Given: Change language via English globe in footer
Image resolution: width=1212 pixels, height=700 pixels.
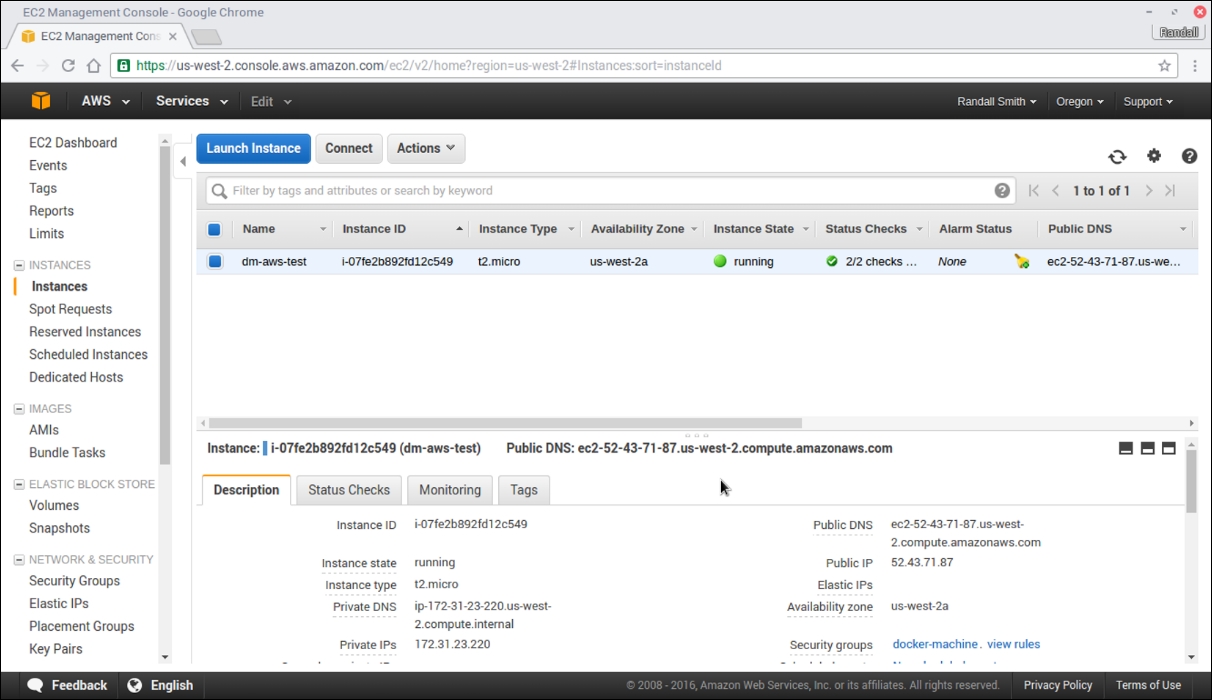Looking at the screenshot, I should 160,685.
